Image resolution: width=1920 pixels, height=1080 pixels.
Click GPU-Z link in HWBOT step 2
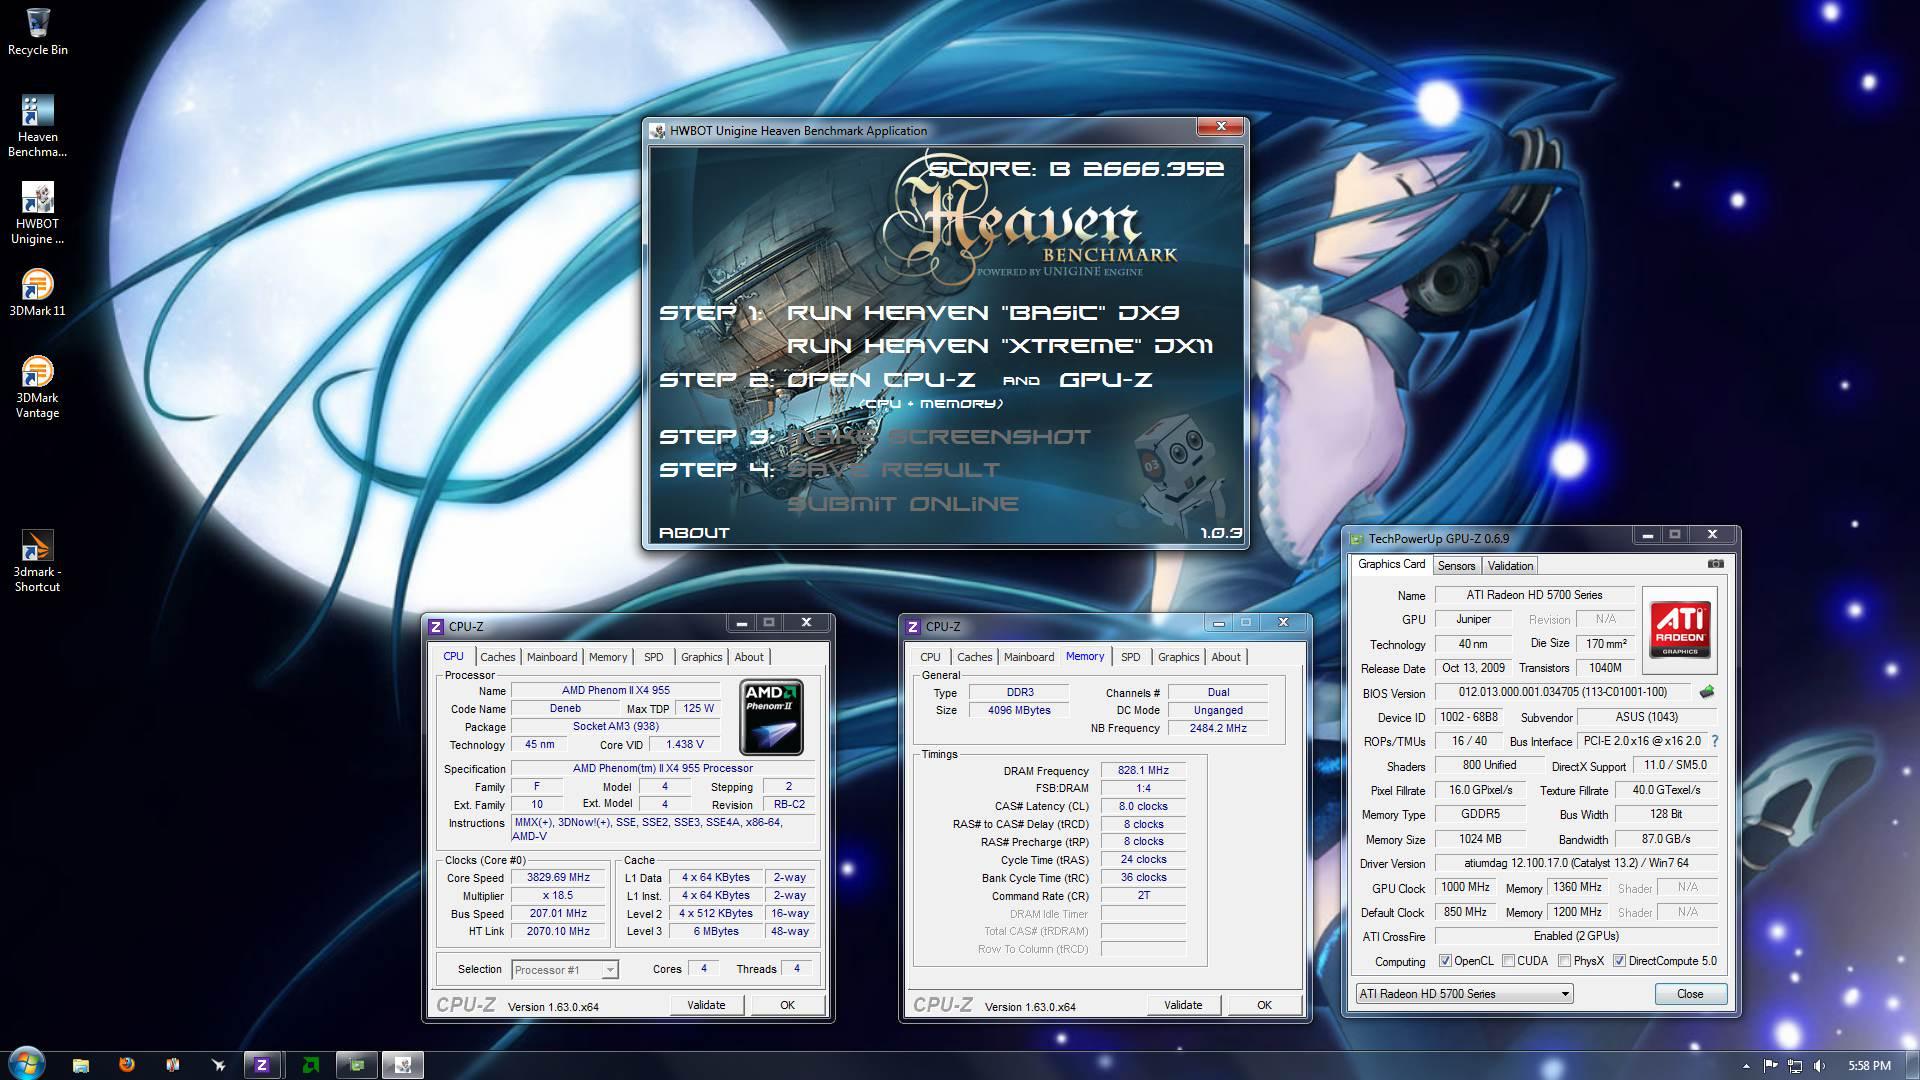tap(1106, 380)
